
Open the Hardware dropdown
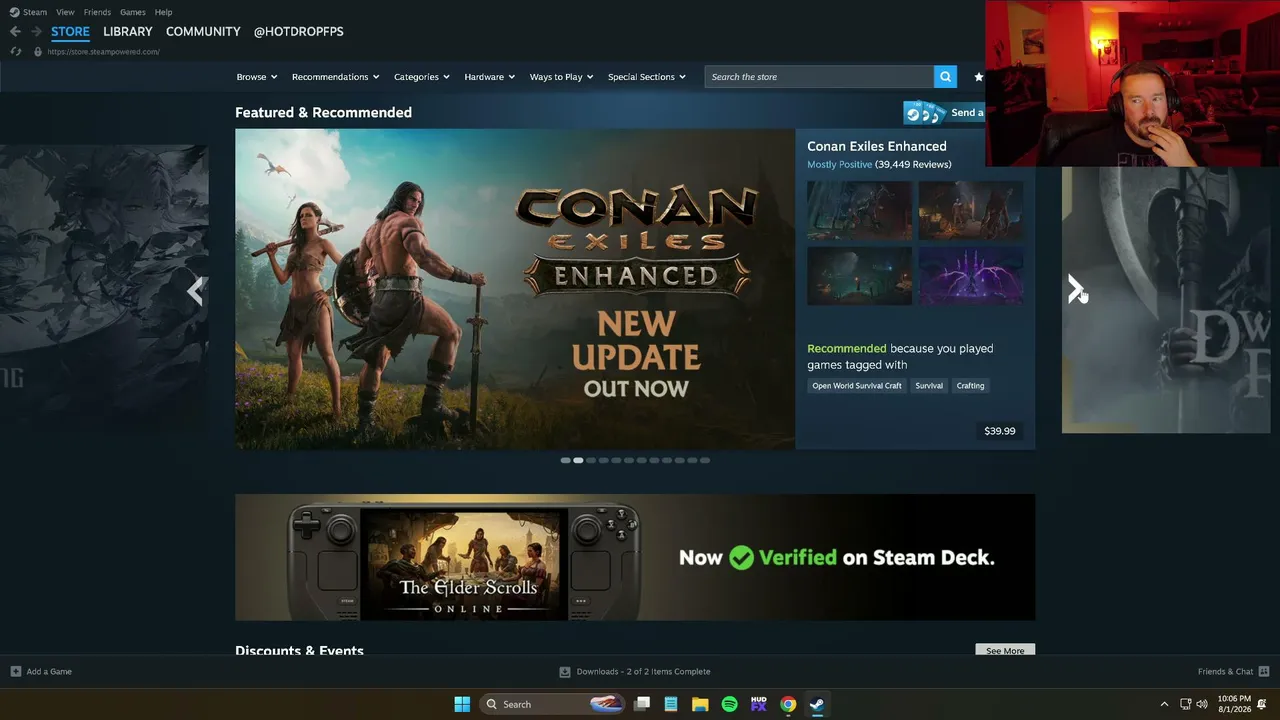point(489,77)
